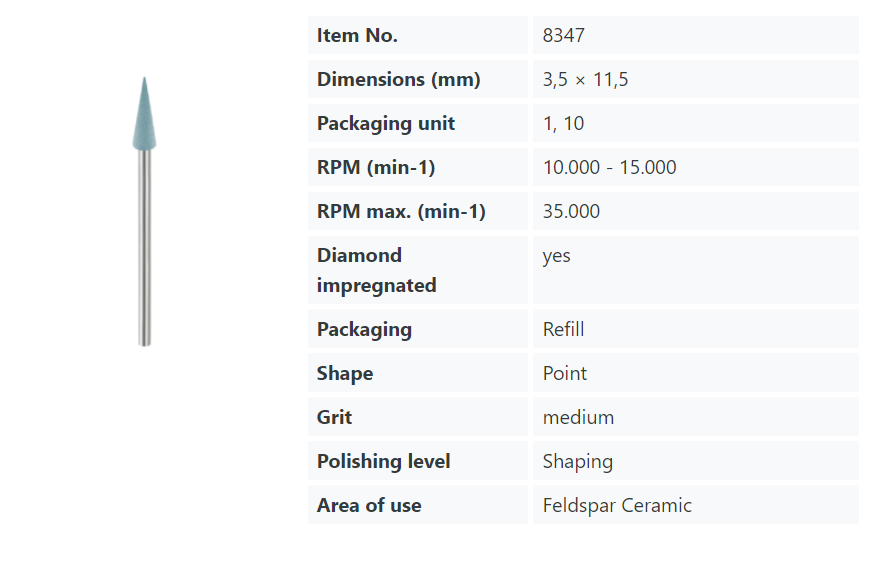
Task: Click the max RPM value 35.000
Action: (571, 212)
